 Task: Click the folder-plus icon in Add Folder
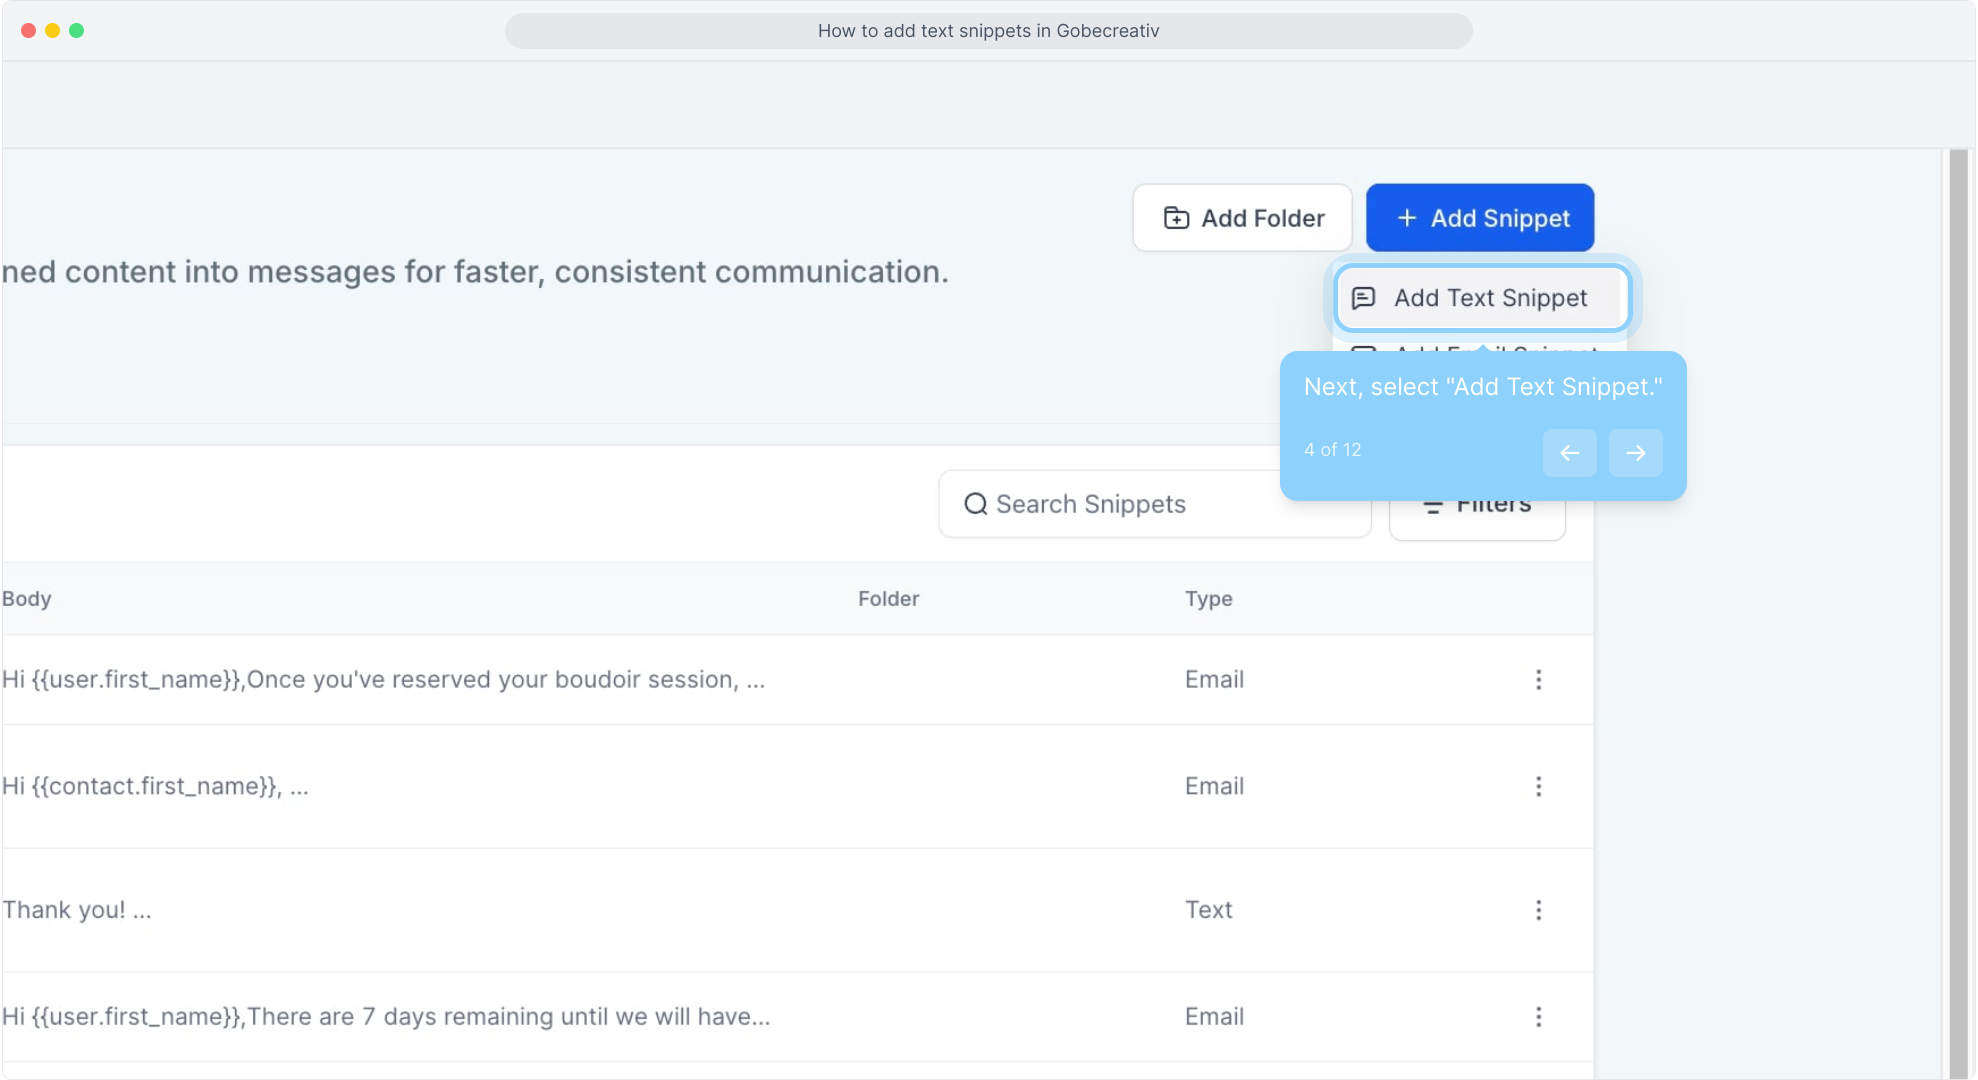point(1176,218)
